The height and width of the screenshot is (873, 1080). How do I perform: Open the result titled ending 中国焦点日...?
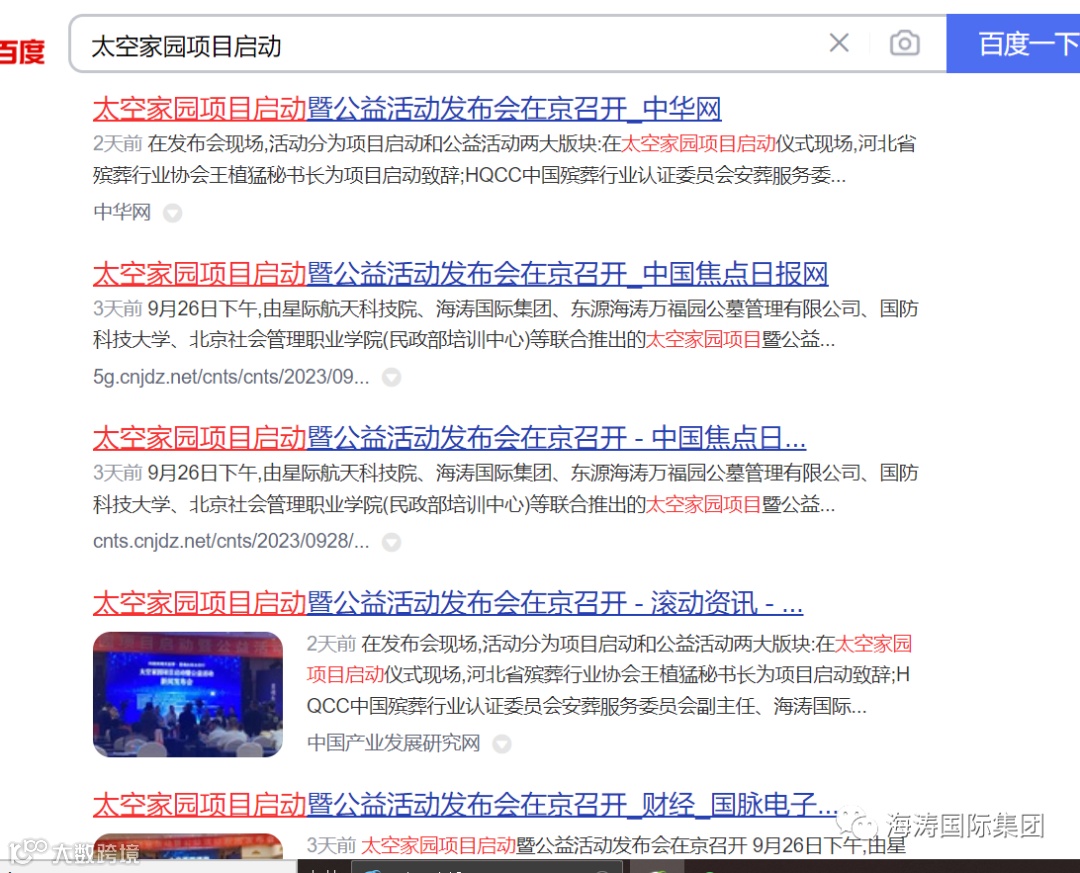449,438
